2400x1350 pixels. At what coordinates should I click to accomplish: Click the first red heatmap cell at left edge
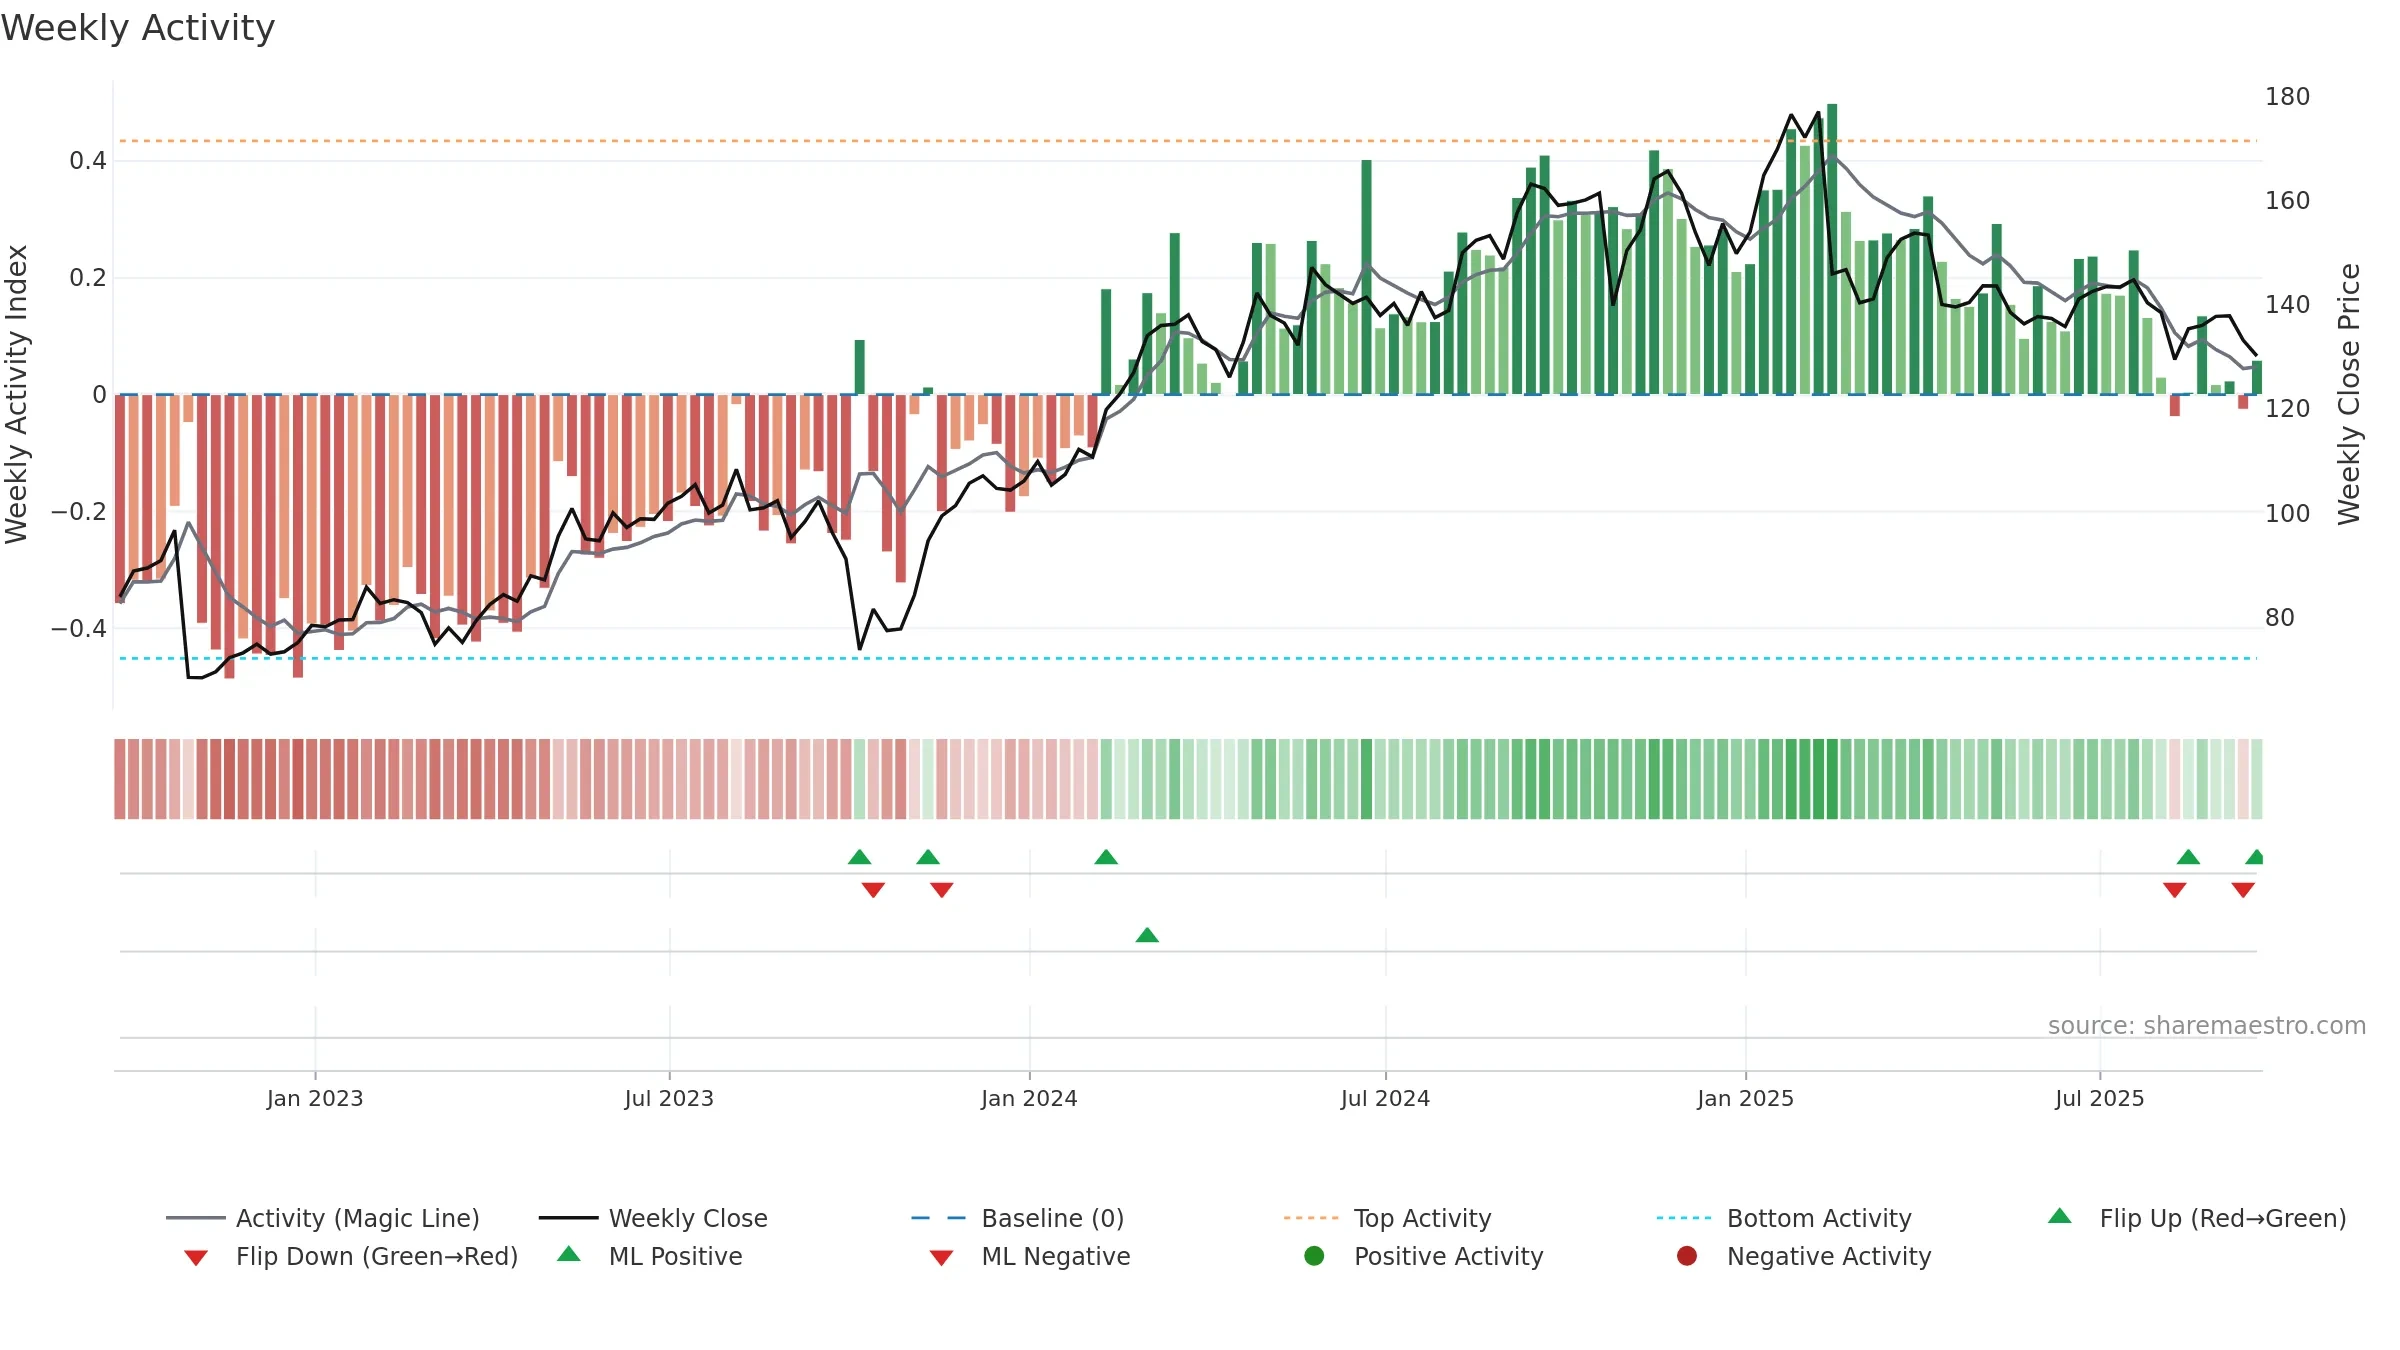(120, 779)
